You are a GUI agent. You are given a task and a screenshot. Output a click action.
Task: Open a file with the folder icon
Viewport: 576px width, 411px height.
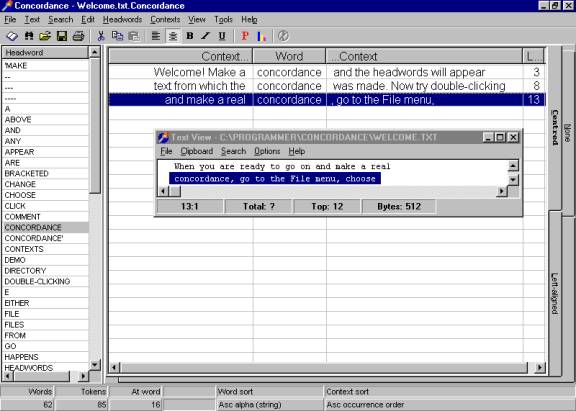click(45, 36)
